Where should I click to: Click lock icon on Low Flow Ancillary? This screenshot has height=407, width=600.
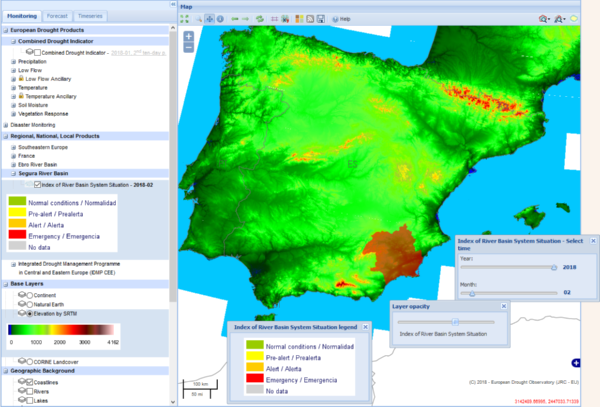(21, 78)
